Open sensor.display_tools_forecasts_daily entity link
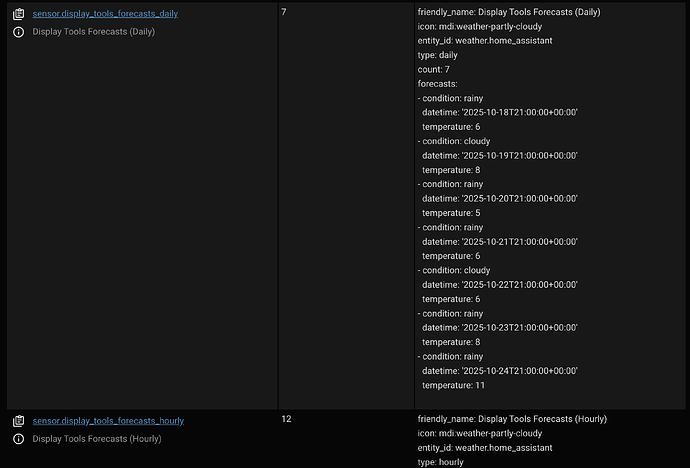 click(105, 14)
